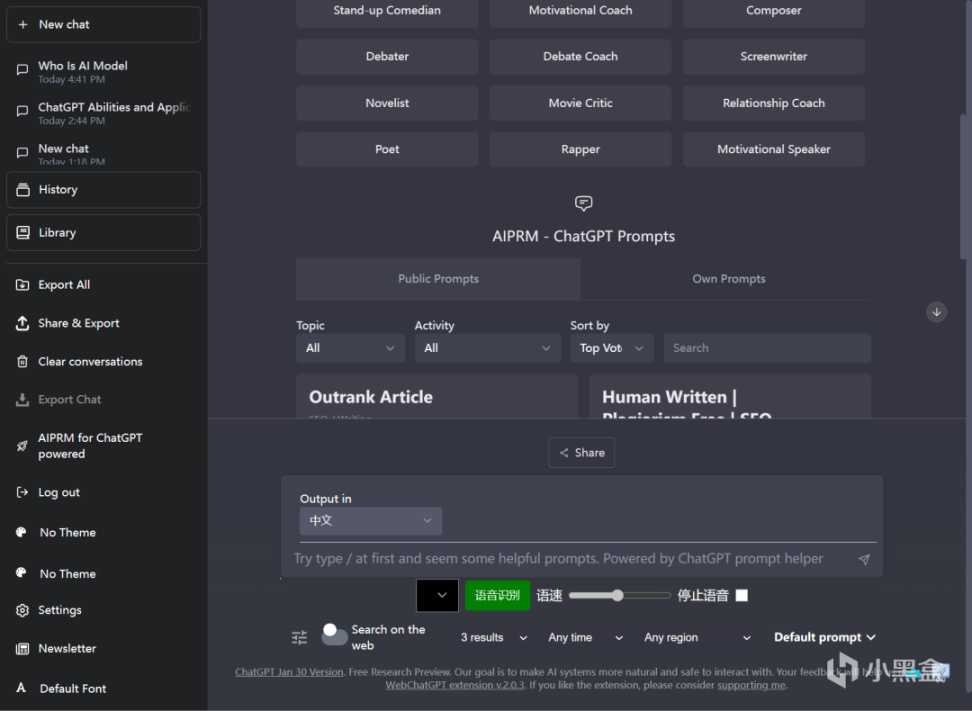The height and width of the screenshot is (711, 972).
Task: Open the Sort by Top Votes dropdown
Action: [x=611, y=348]
